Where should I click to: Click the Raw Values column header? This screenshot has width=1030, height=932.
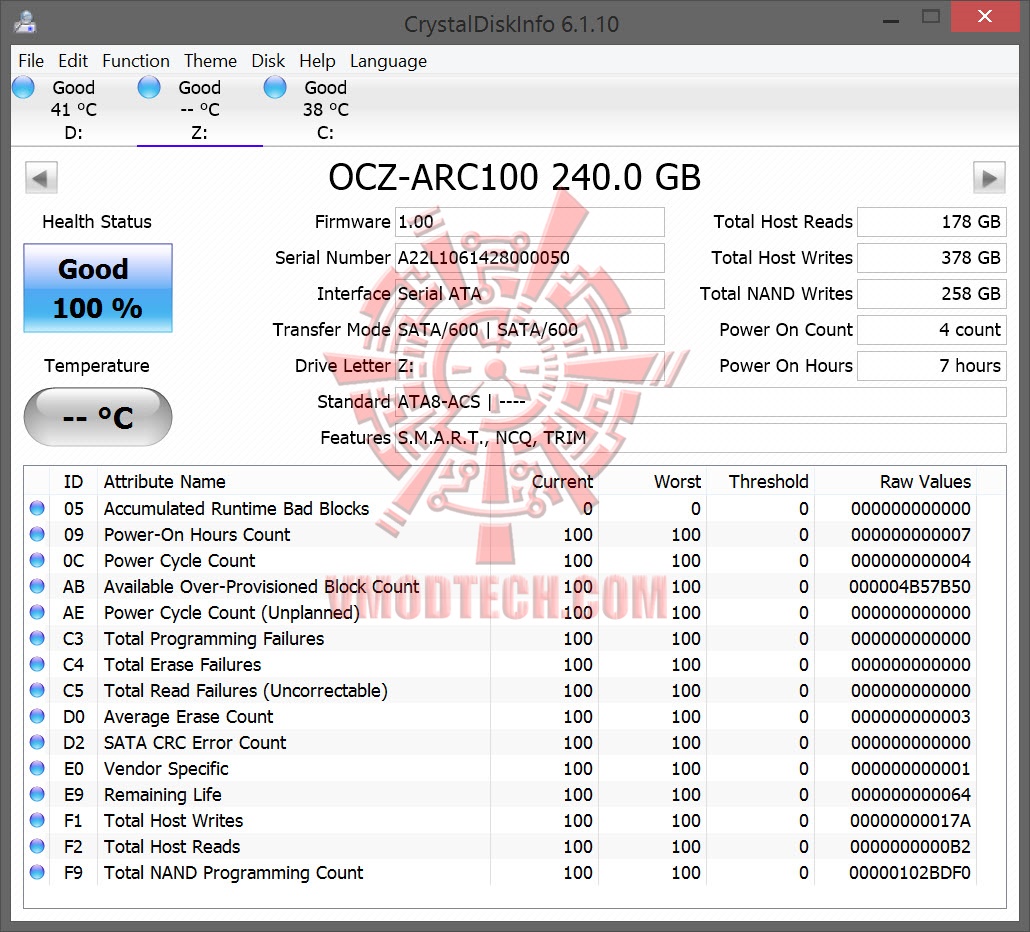pos(895,481)
